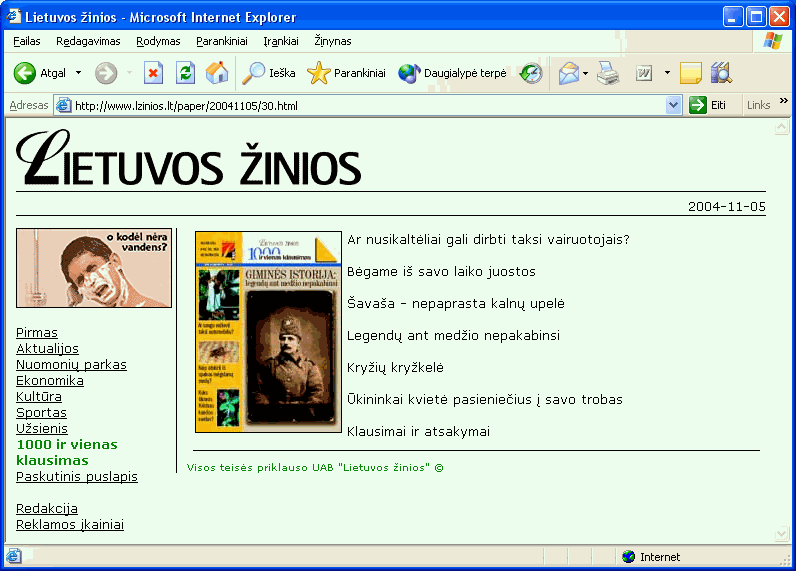Open the yellow discuss note icon

690,74
